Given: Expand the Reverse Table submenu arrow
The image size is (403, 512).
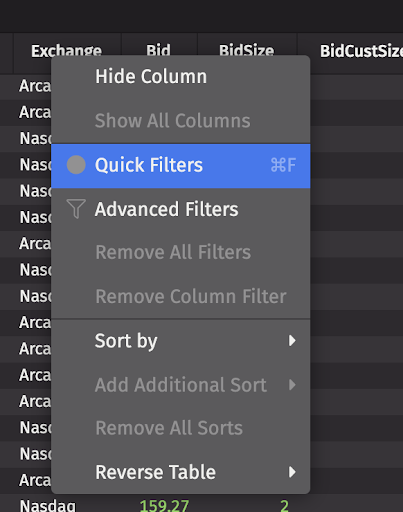Looking at the screenshot, I should pos(292,472).
